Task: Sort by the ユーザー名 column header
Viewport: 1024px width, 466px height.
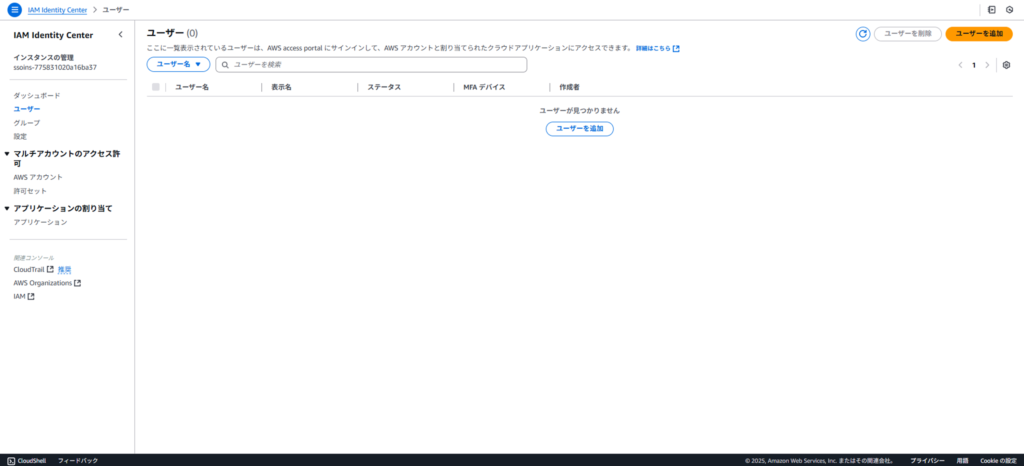Action: 192,87
